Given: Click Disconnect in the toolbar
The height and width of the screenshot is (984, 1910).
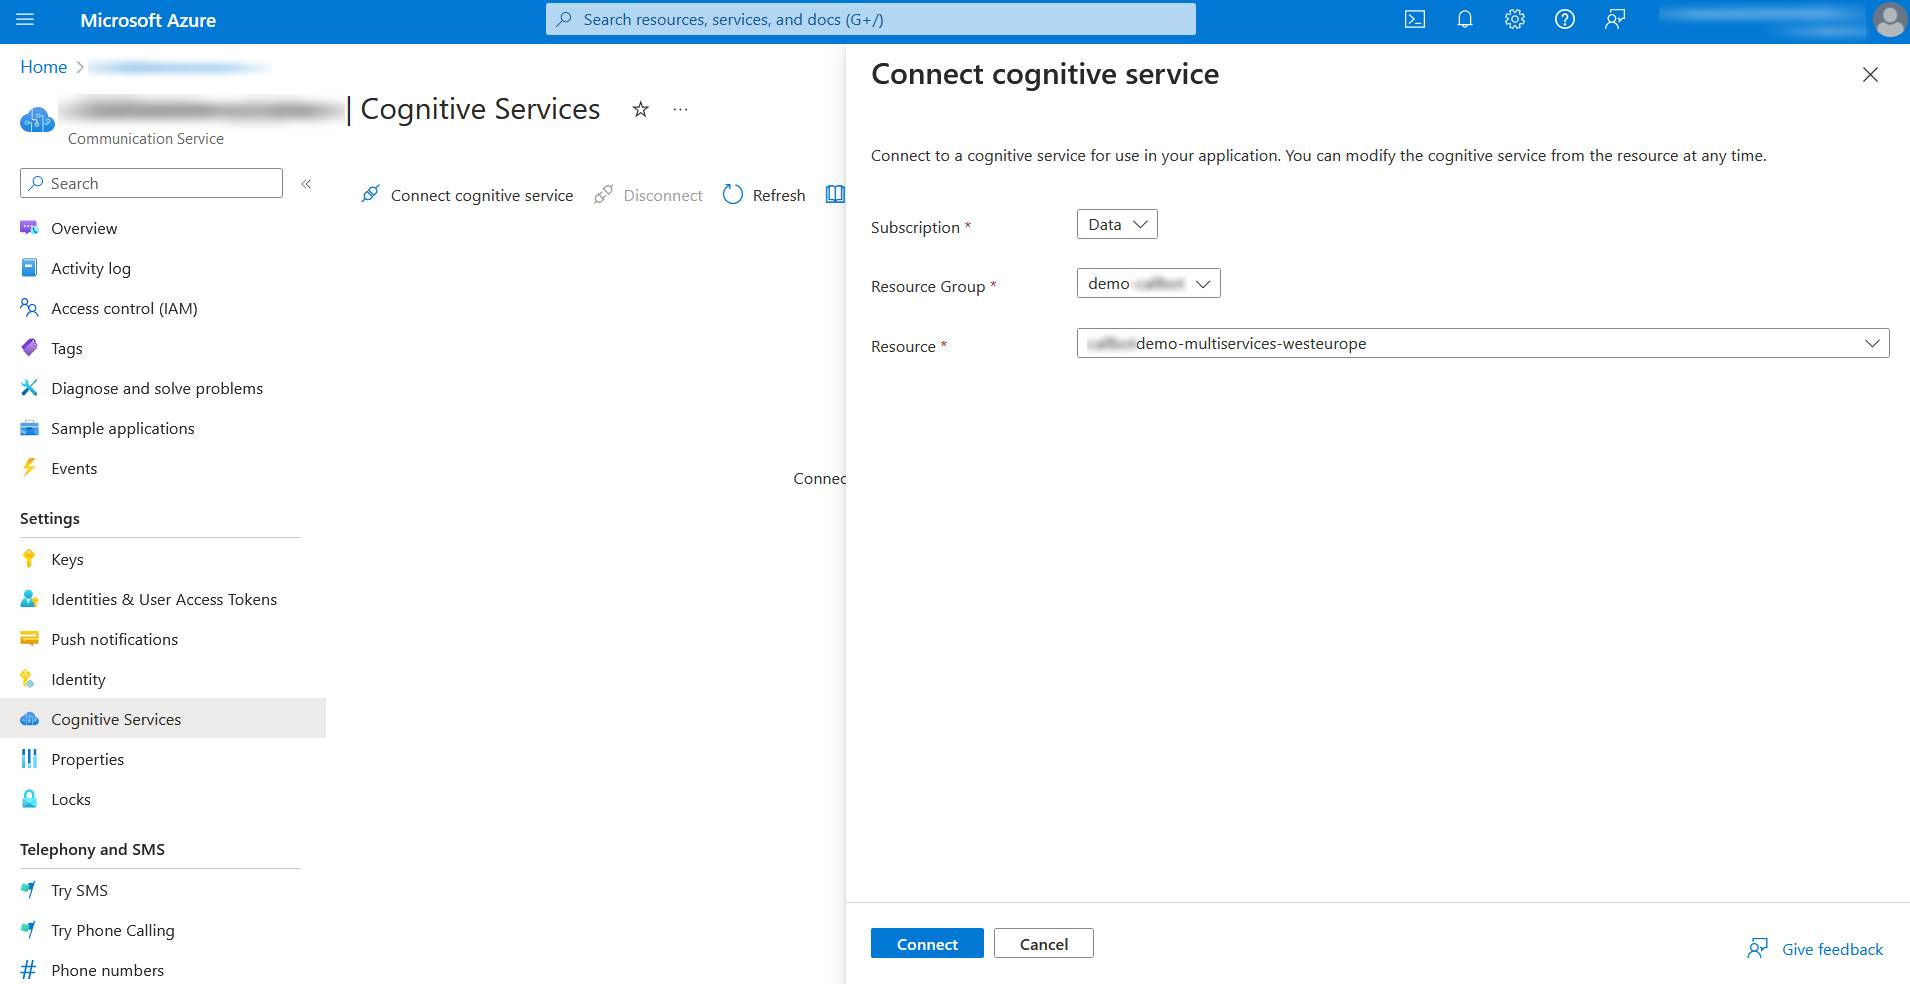Looking at the screenshot, I should click(648, 195).
